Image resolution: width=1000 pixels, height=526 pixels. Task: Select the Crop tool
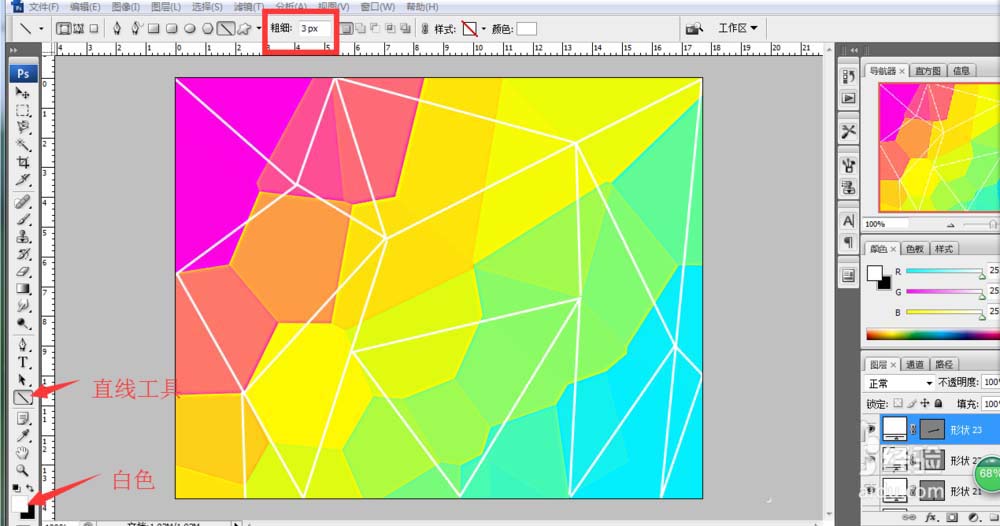(22, 162)
